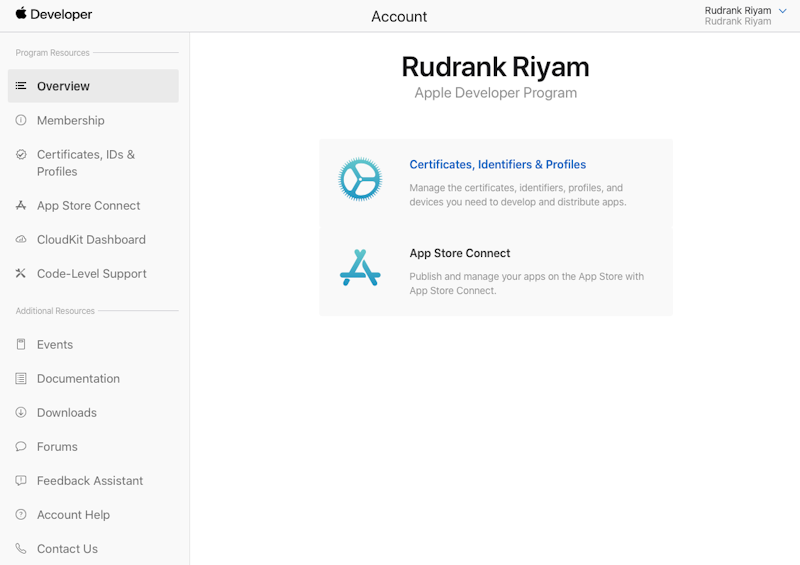Click the Account title in header
The height and width of the screenshot is (565, 800).
[x=399, y=16]
